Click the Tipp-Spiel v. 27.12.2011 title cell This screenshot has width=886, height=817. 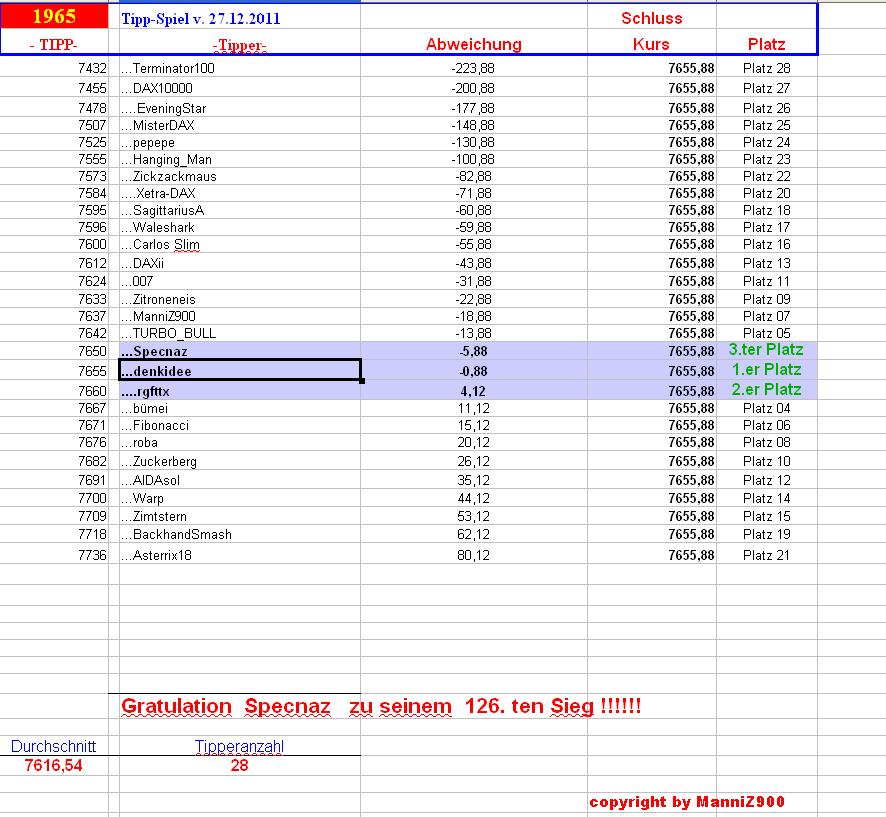199,18
